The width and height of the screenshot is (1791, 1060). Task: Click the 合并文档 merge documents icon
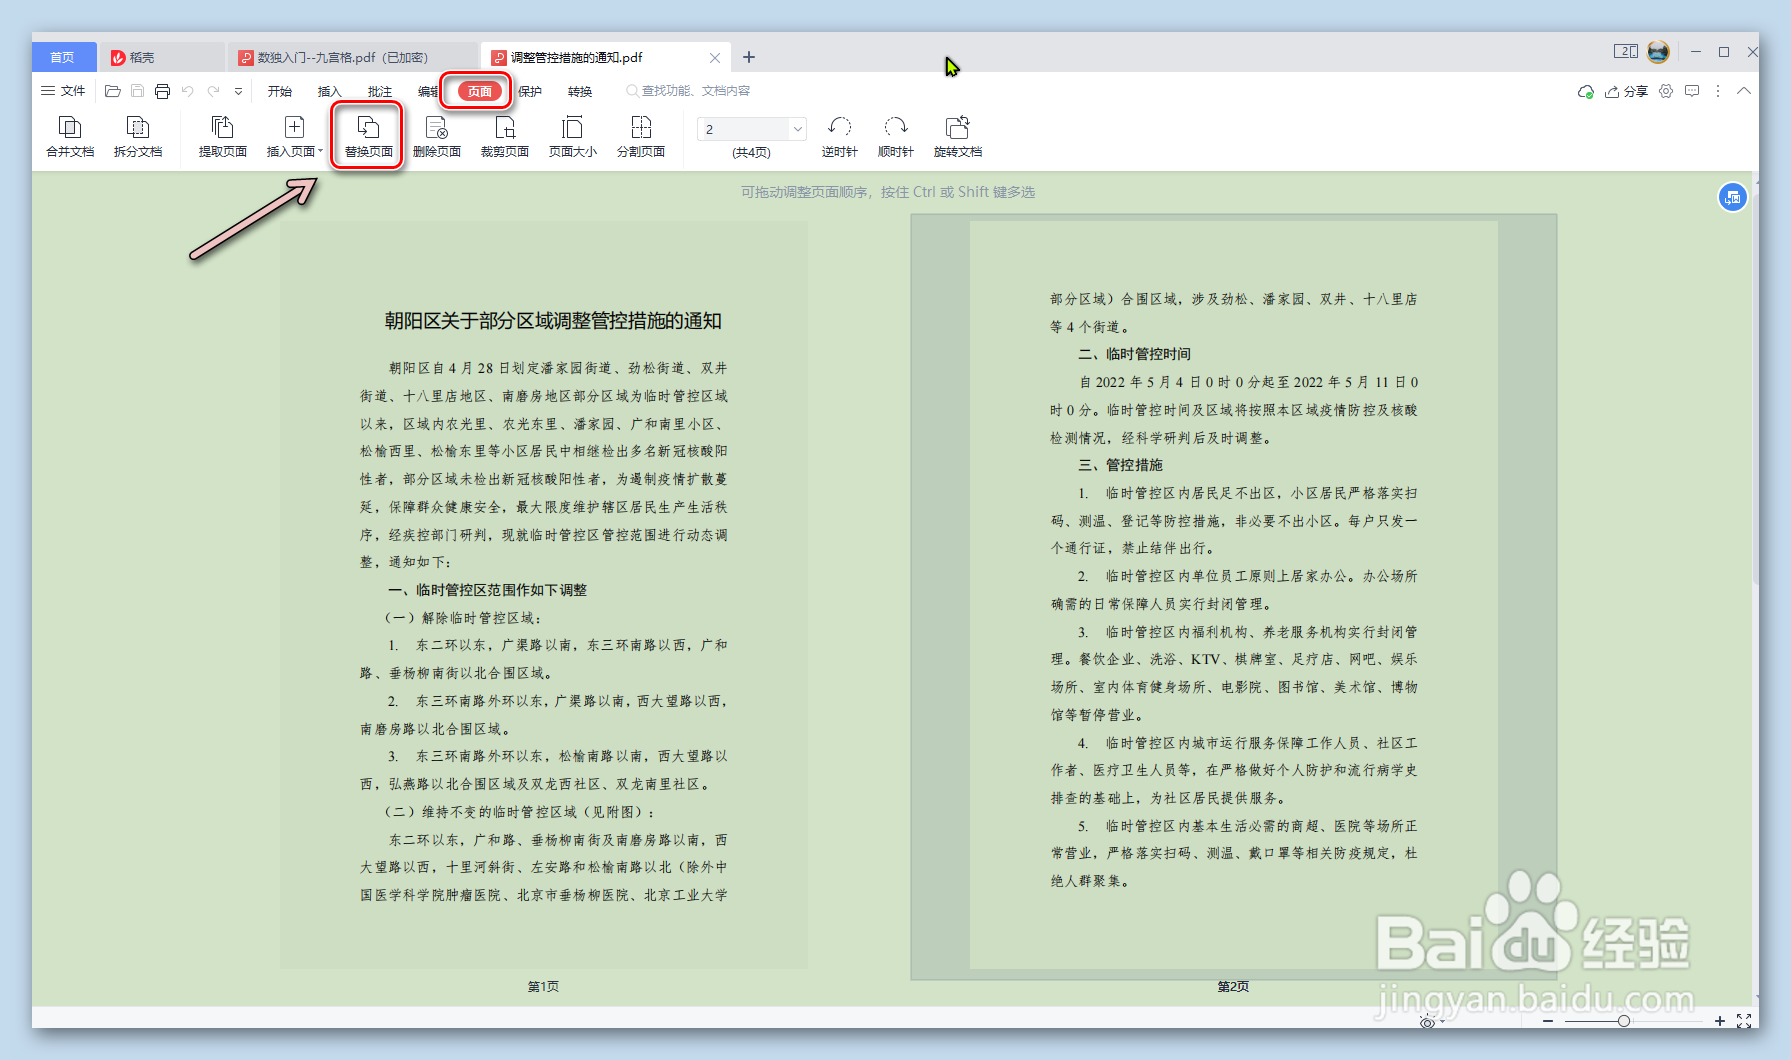70,136
